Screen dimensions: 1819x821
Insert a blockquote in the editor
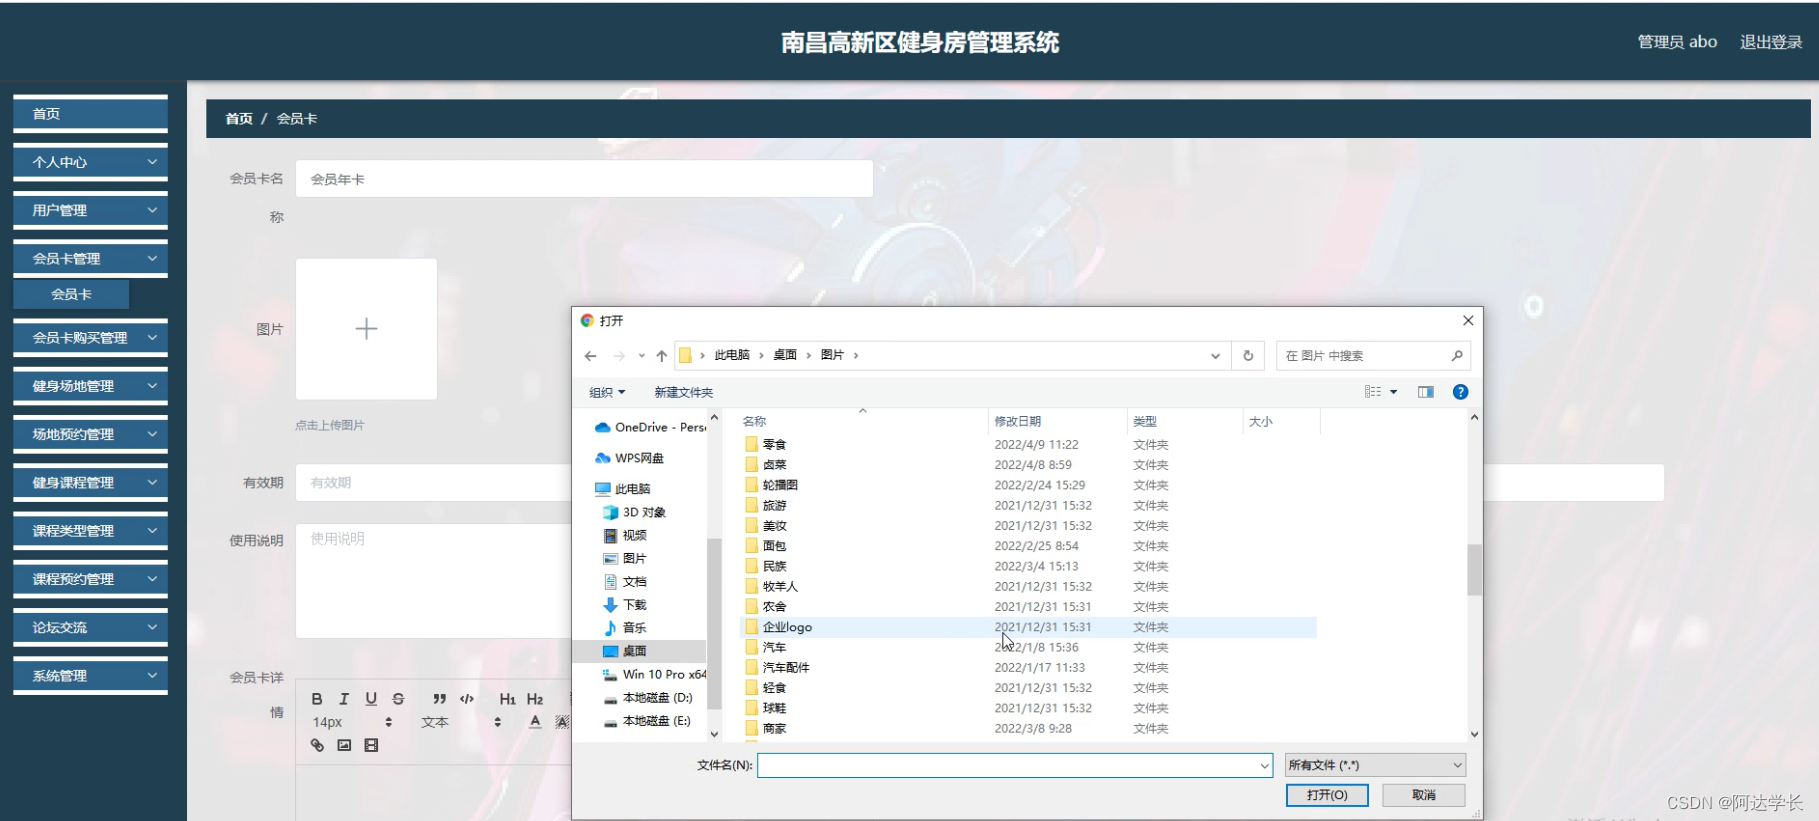click(x=439, y=699)
